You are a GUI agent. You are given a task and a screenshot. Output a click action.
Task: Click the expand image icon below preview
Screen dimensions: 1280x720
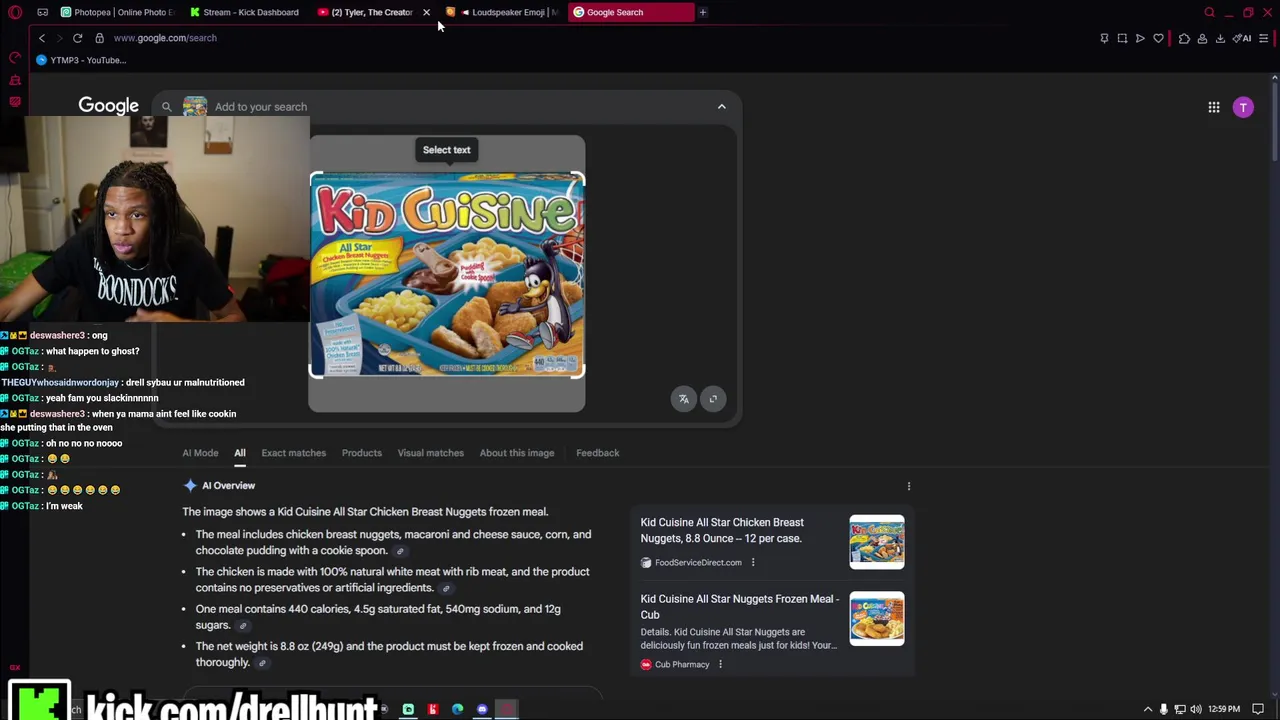tap(713, 399)
